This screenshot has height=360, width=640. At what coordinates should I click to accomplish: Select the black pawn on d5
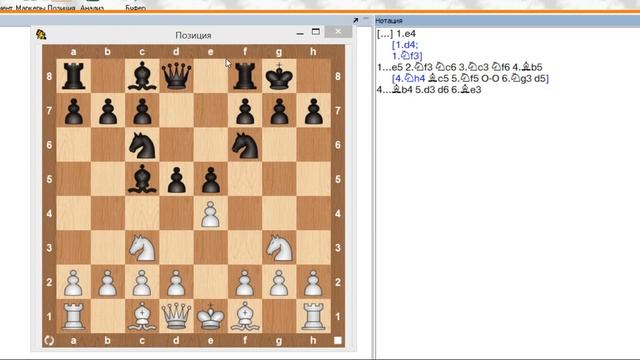coord(176,179)
